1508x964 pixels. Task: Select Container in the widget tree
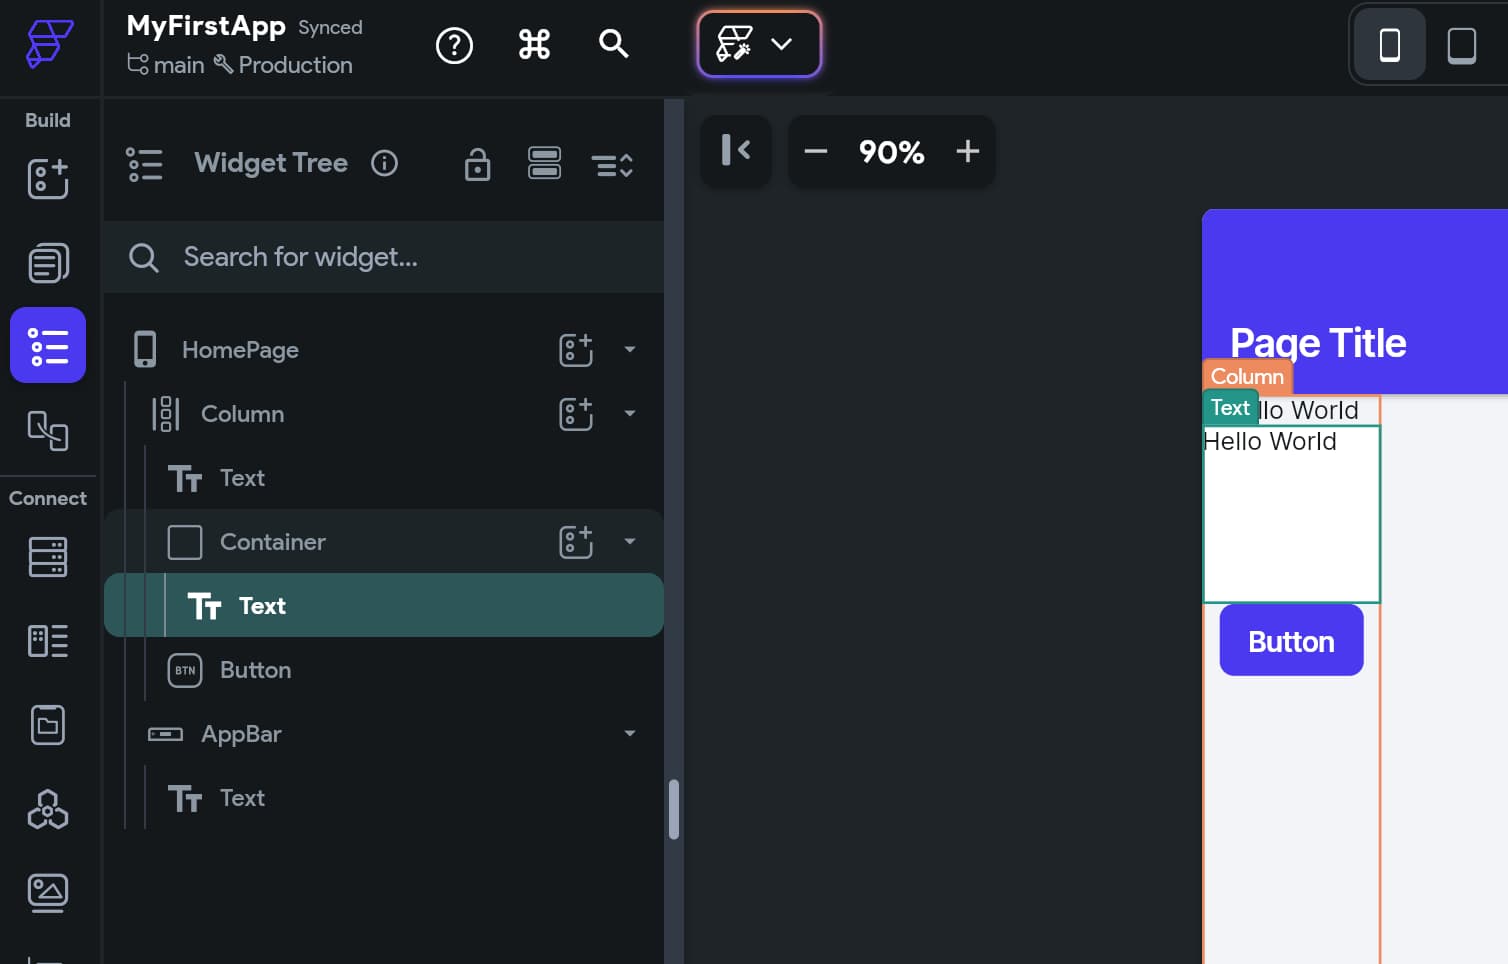pyautogui.click(x=272, y=542)
